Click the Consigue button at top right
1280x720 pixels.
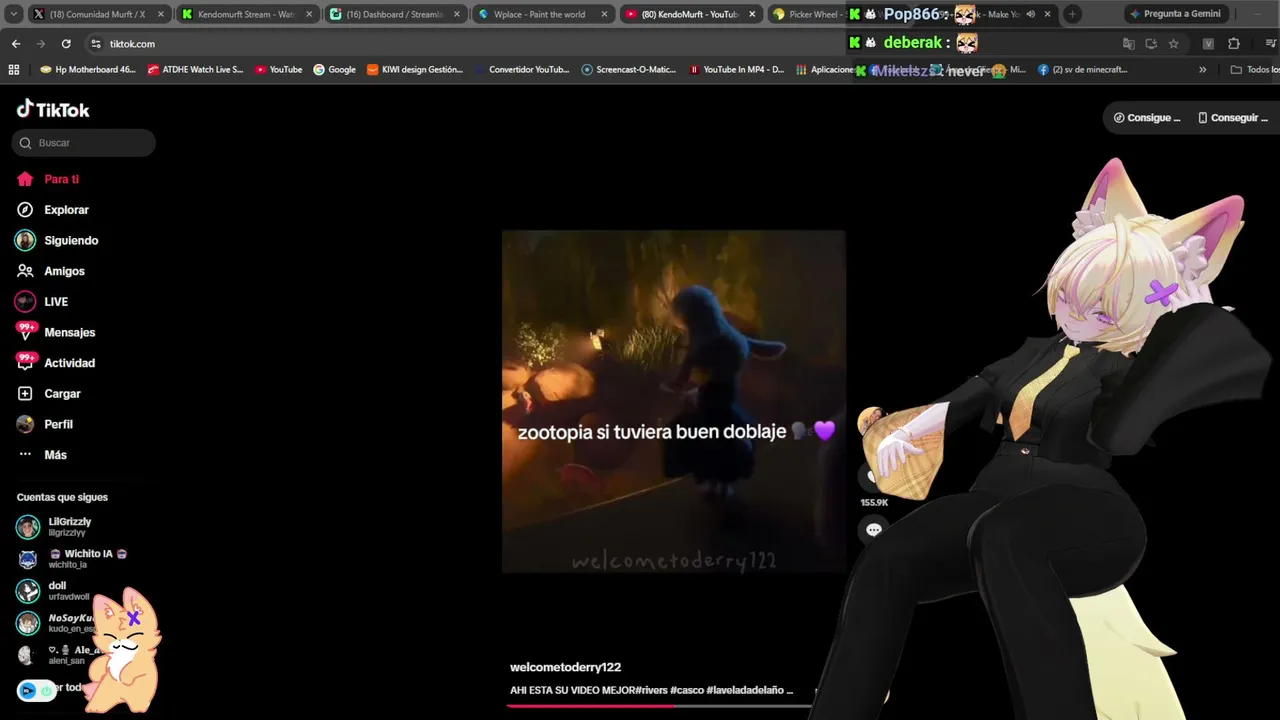tap(1147, 118)
